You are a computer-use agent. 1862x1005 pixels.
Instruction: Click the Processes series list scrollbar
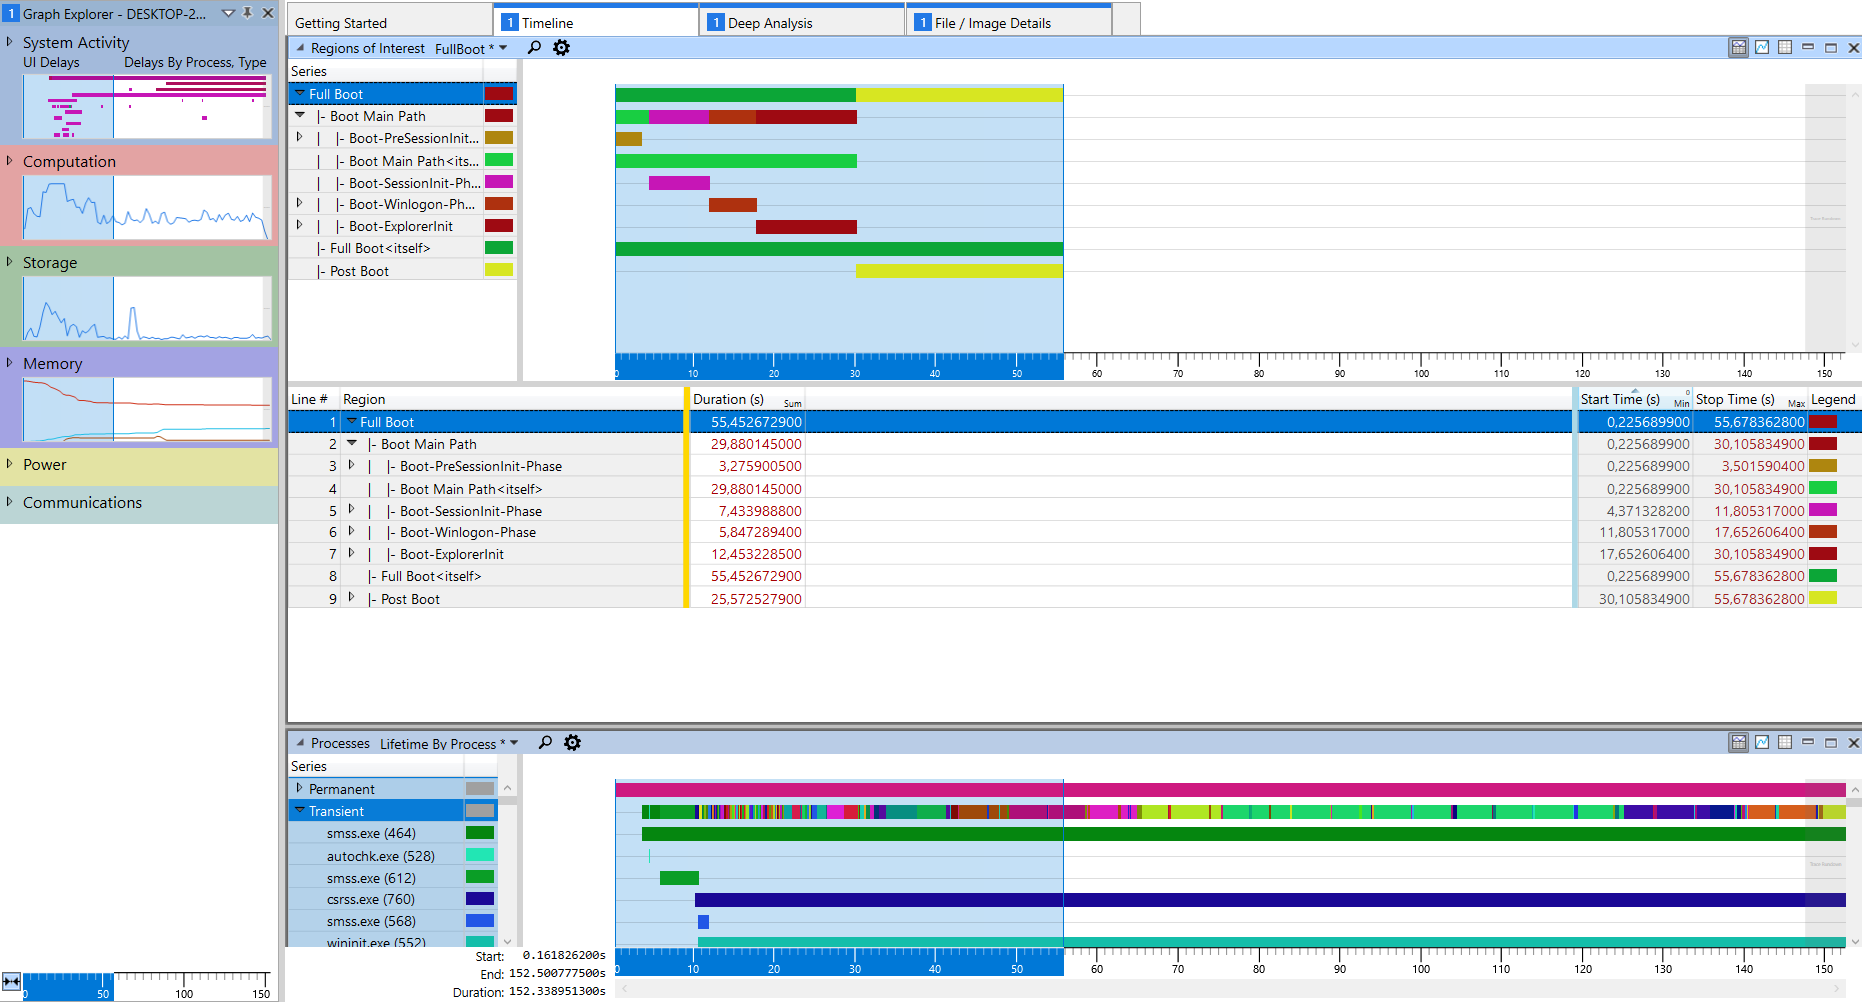point(507,864)
